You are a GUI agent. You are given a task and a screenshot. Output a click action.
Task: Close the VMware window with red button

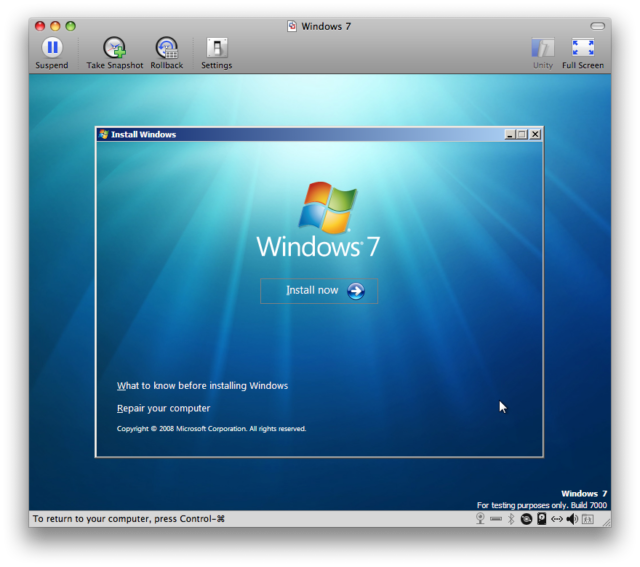(40, 26)
